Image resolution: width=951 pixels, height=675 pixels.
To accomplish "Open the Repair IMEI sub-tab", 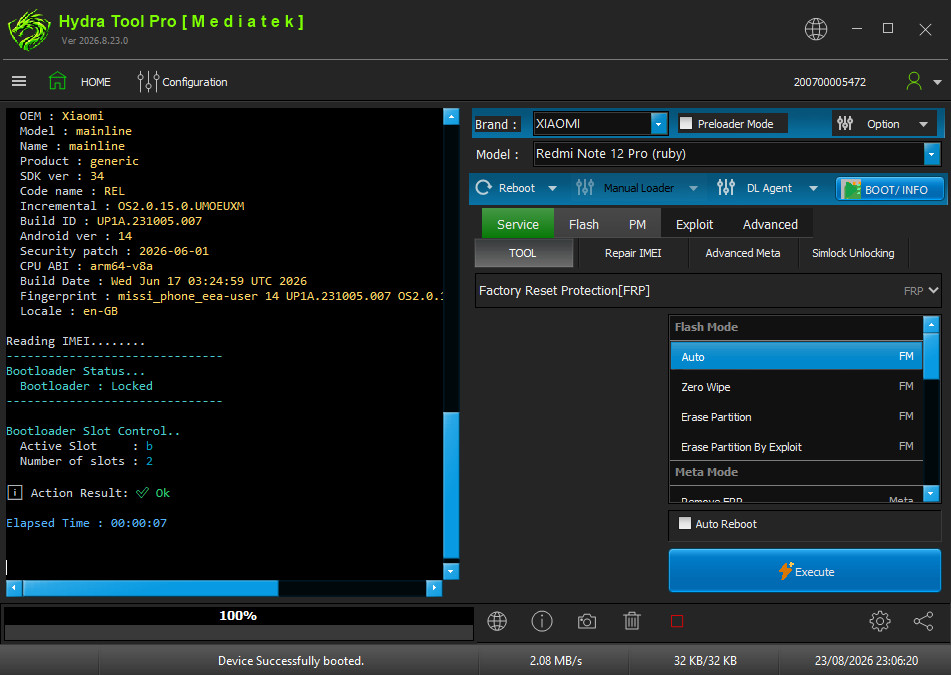I will (x=633, y=253).
